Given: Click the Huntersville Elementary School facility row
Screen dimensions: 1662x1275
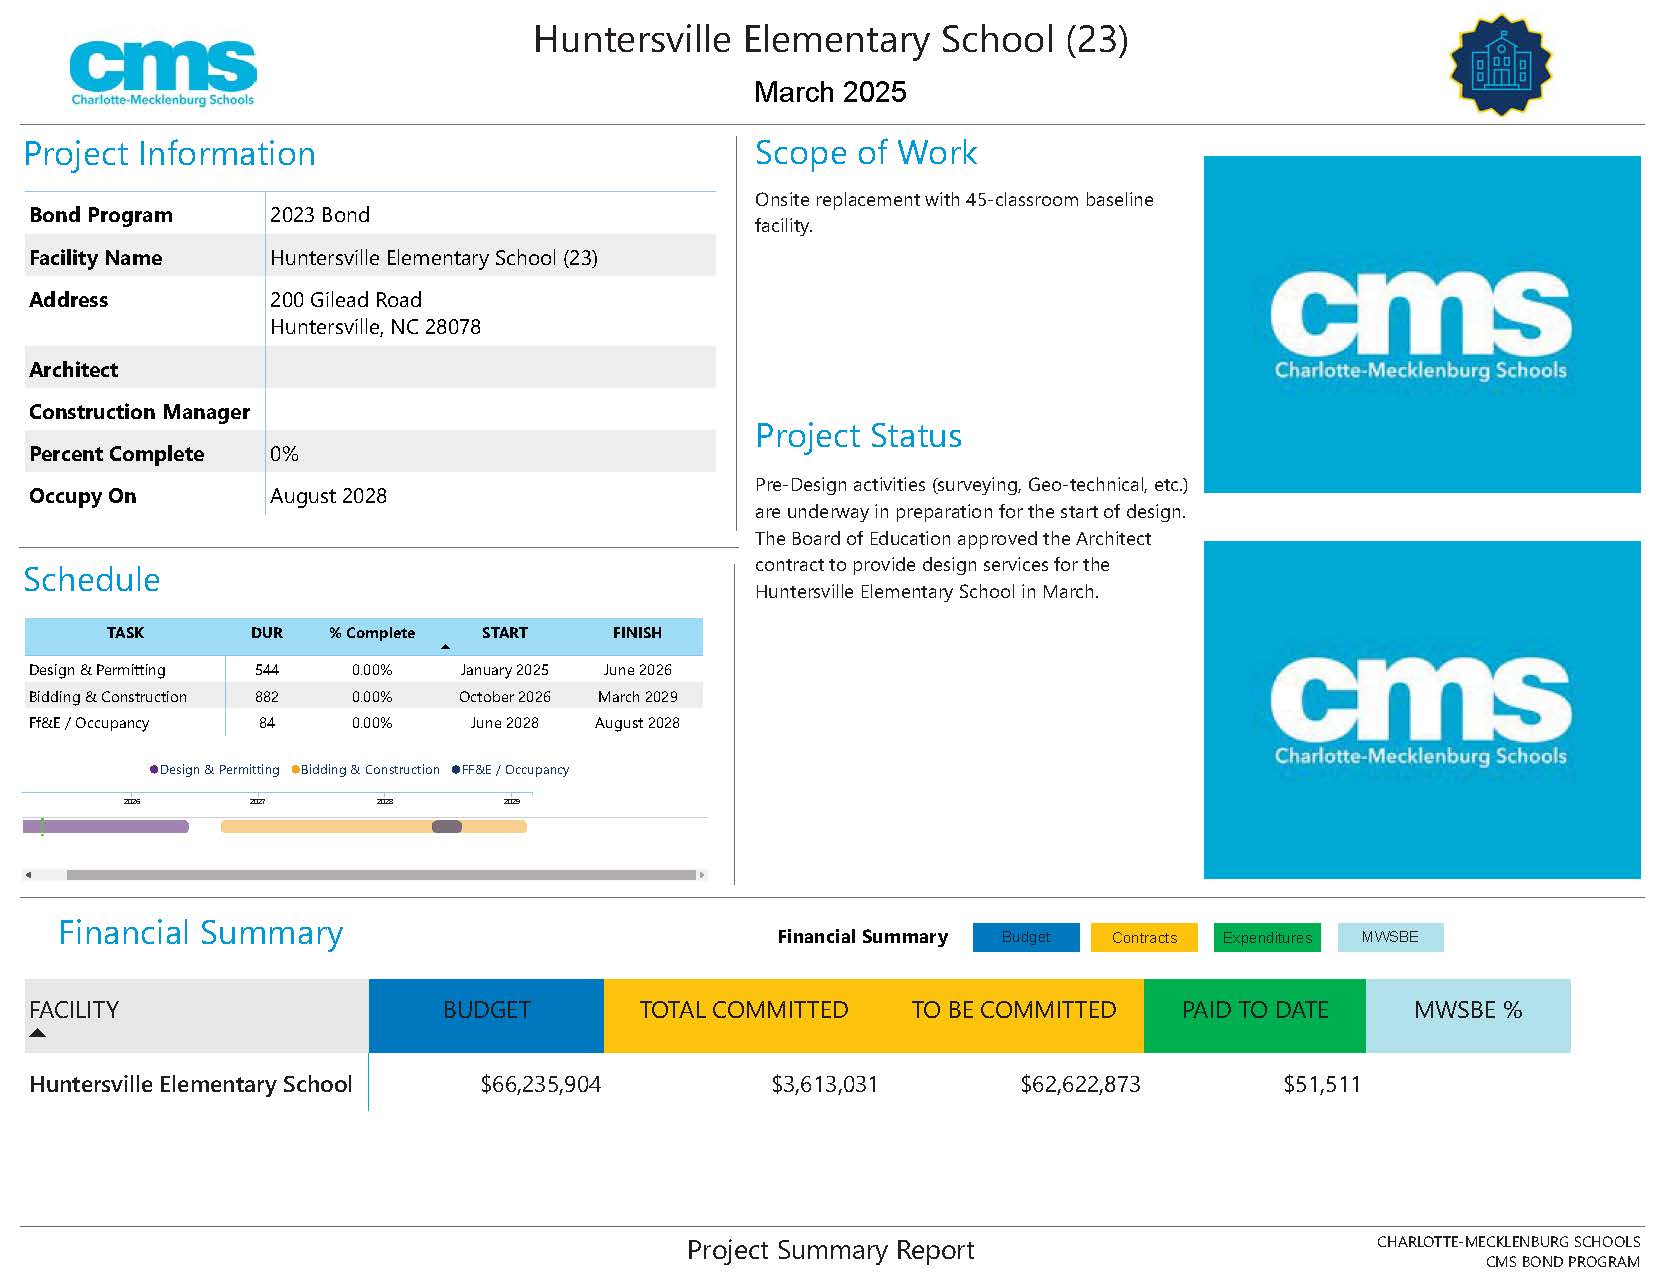Looking at the screenshot, I should click(x=797, y=1084).
